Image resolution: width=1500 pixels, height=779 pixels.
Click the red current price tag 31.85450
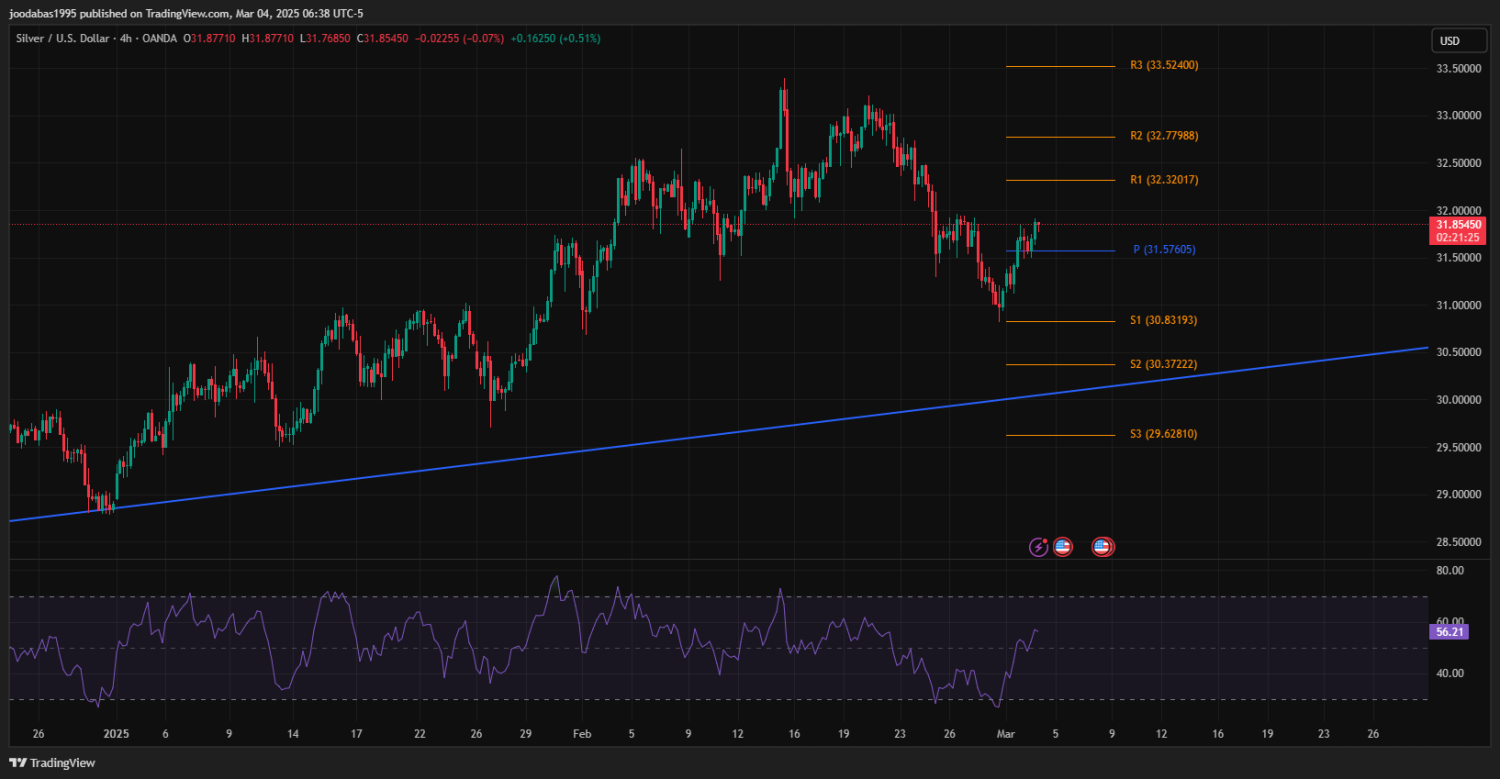click(x=1458, y=226)
